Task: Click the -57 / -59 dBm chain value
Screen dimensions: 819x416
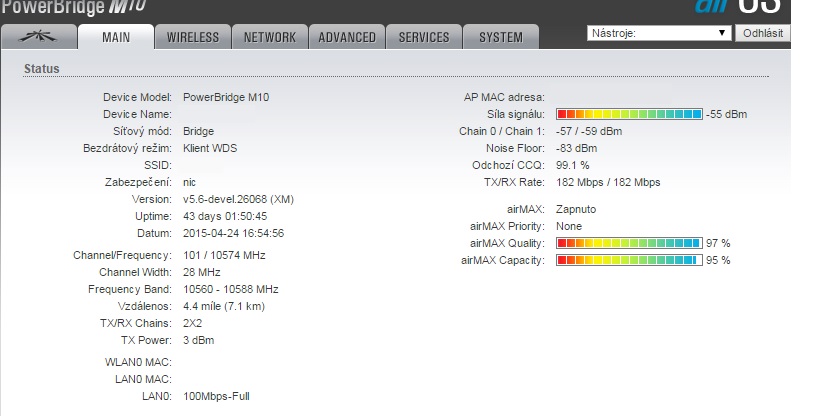Action: click(x=589, y=131)
